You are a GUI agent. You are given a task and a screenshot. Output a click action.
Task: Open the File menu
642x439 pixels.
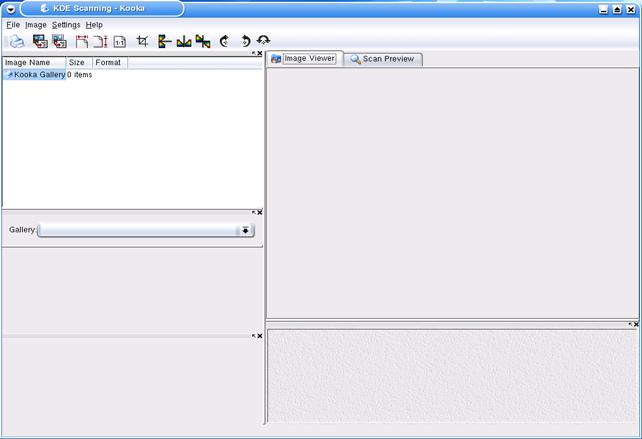point(13,24)
